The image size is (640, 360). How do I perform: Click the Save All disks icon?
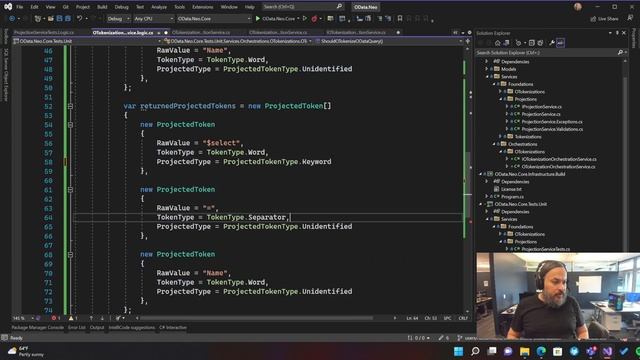click(67, 18)
